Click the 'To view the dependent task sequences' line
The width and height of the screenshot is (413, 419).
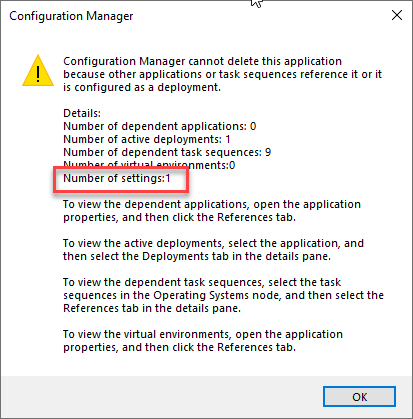[x=202, y=282]
